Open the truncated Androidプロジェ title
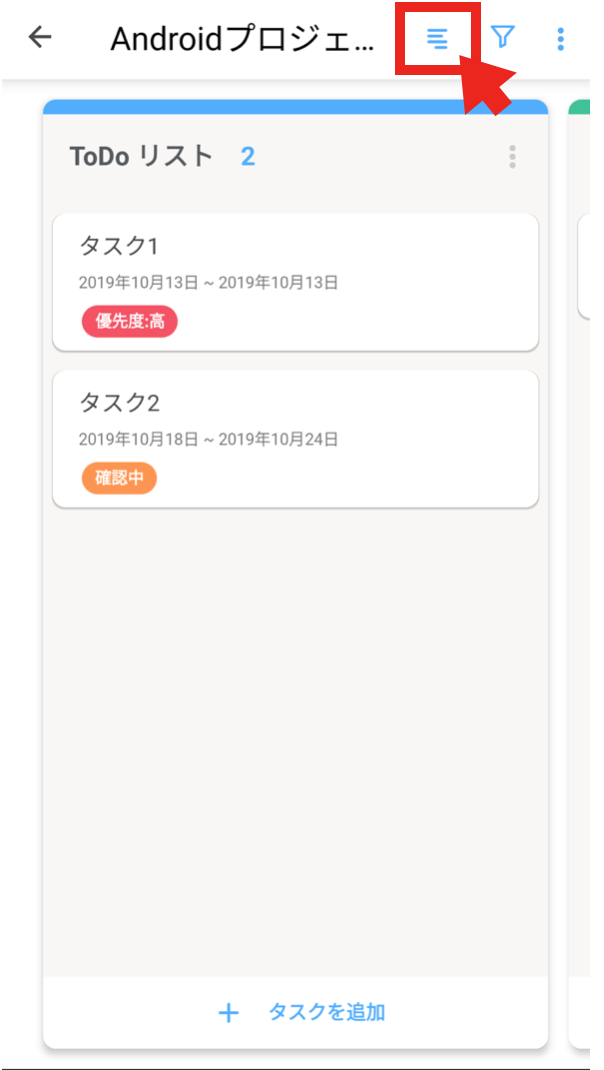This screenshot has height=1070, width=604. 240,38
